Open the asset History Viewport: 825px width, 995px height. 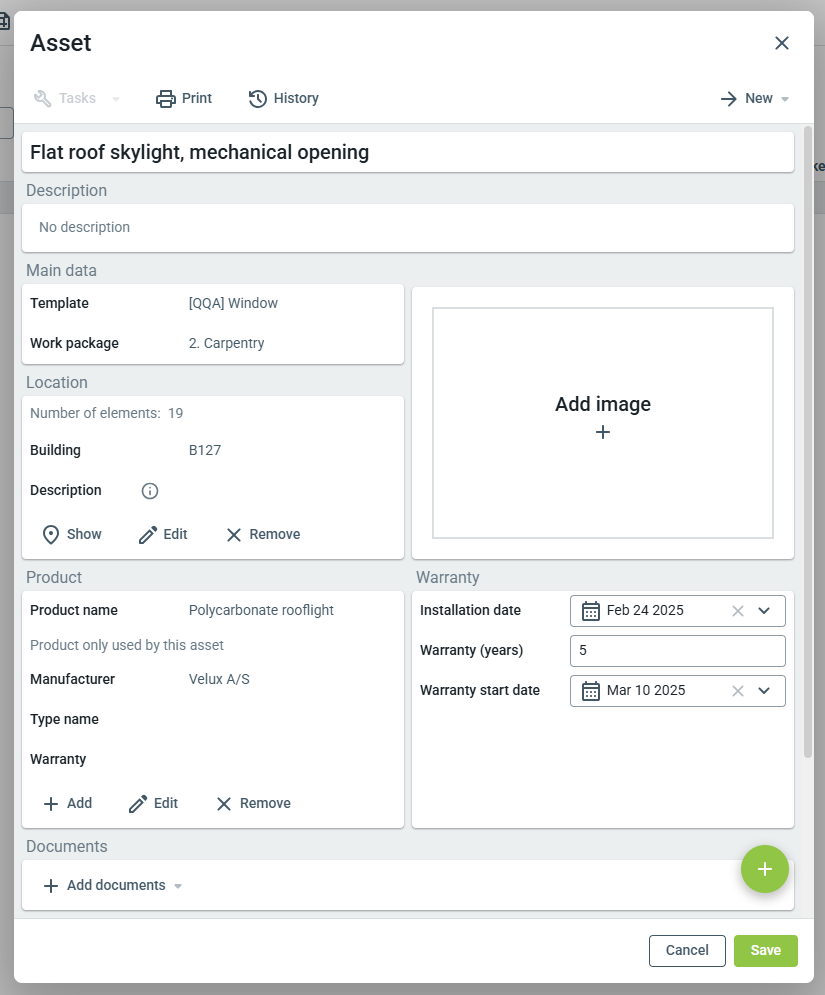(x=284, y=98)
